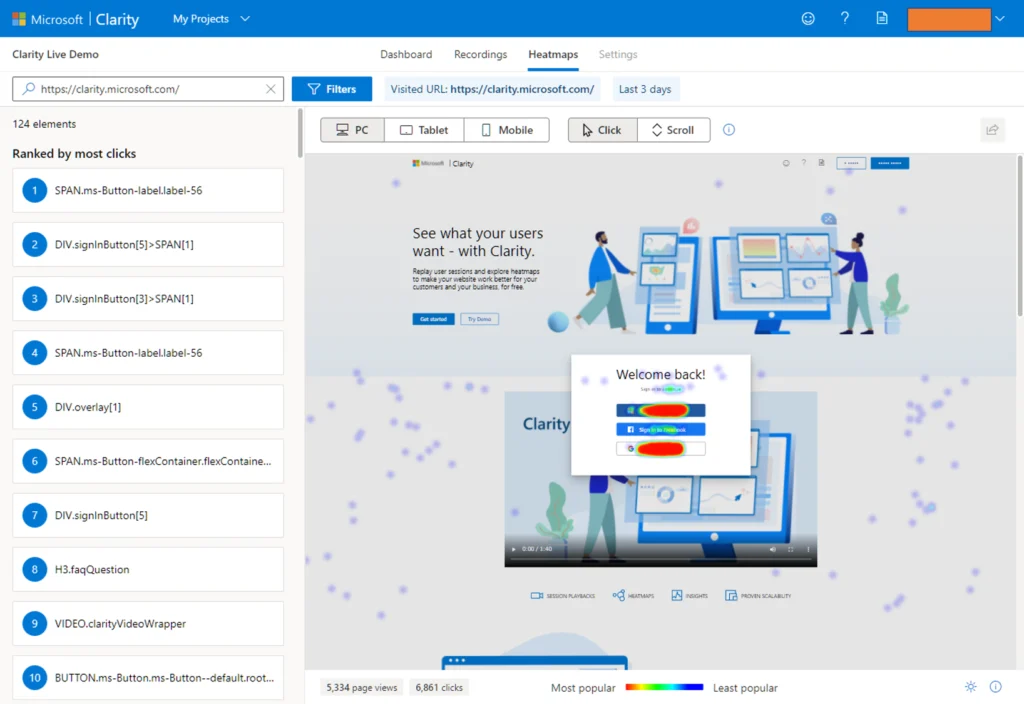Click Get started in the preview

[433, 319]
